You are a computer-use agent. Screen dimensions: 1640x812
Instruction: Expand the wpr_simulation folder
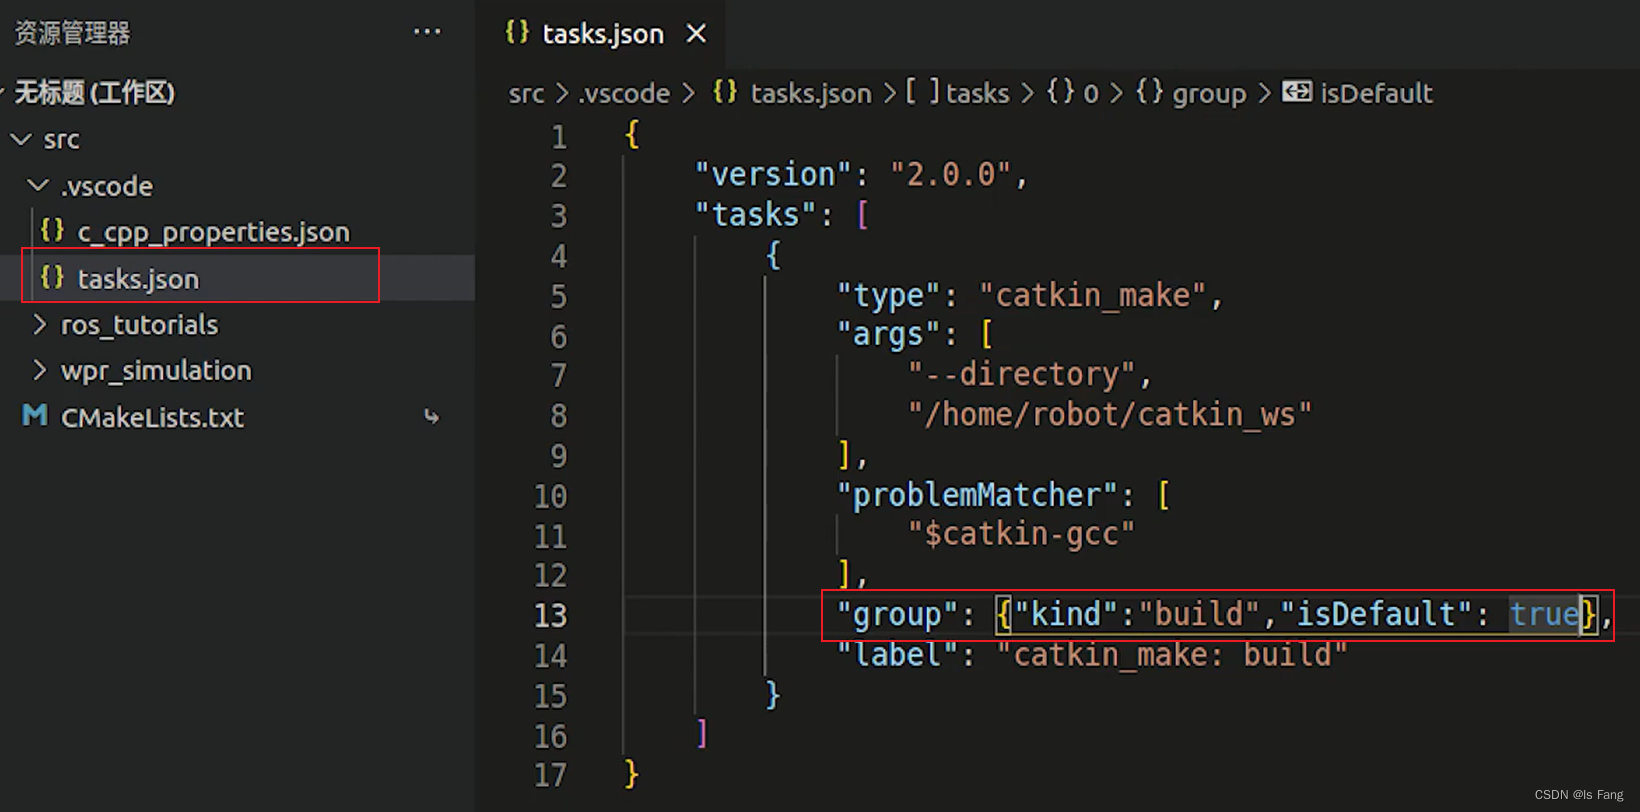click(x=40, y=370)
